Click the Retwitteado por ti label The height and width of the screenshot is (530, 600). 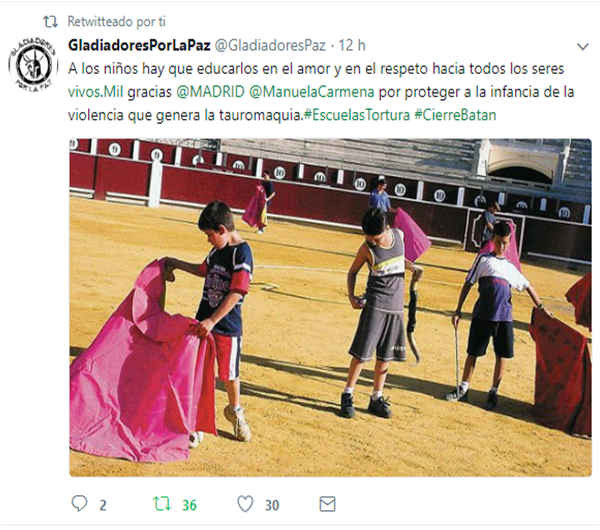tap(116, 21)
